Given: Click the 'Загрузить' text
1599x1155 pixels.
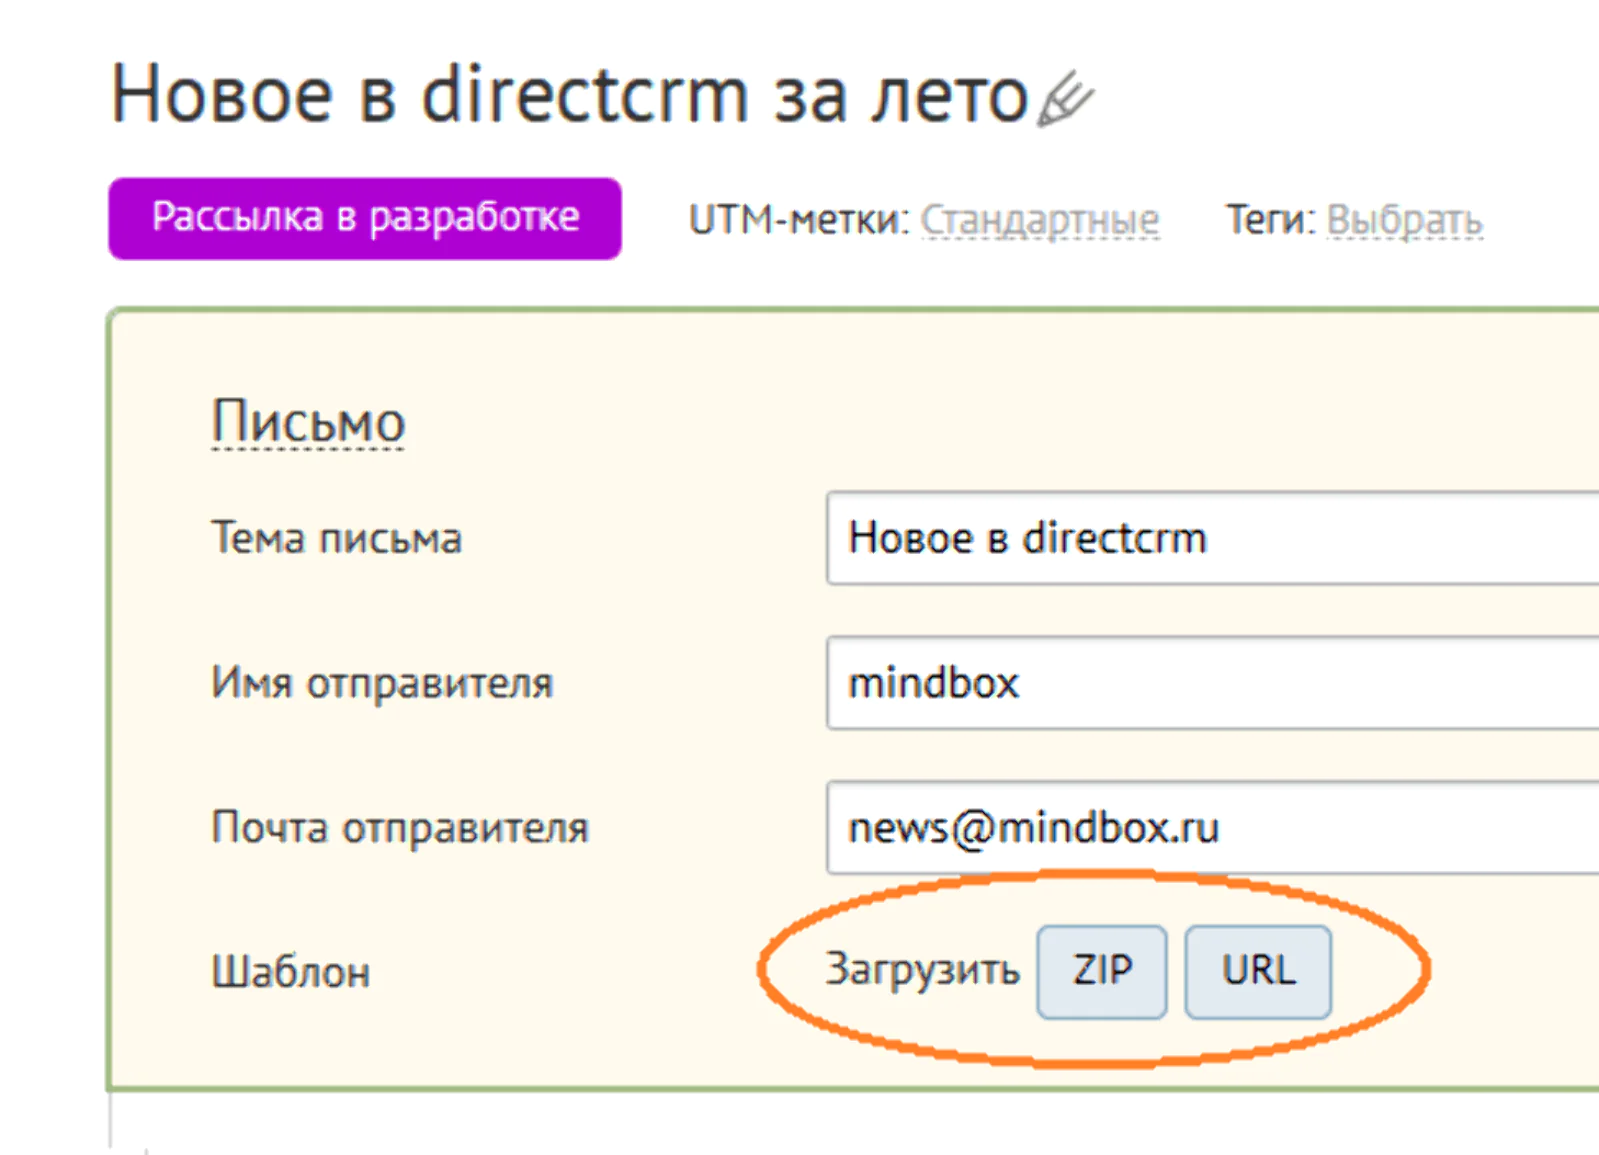Looking at the screenshot, I should coord(922,970).
